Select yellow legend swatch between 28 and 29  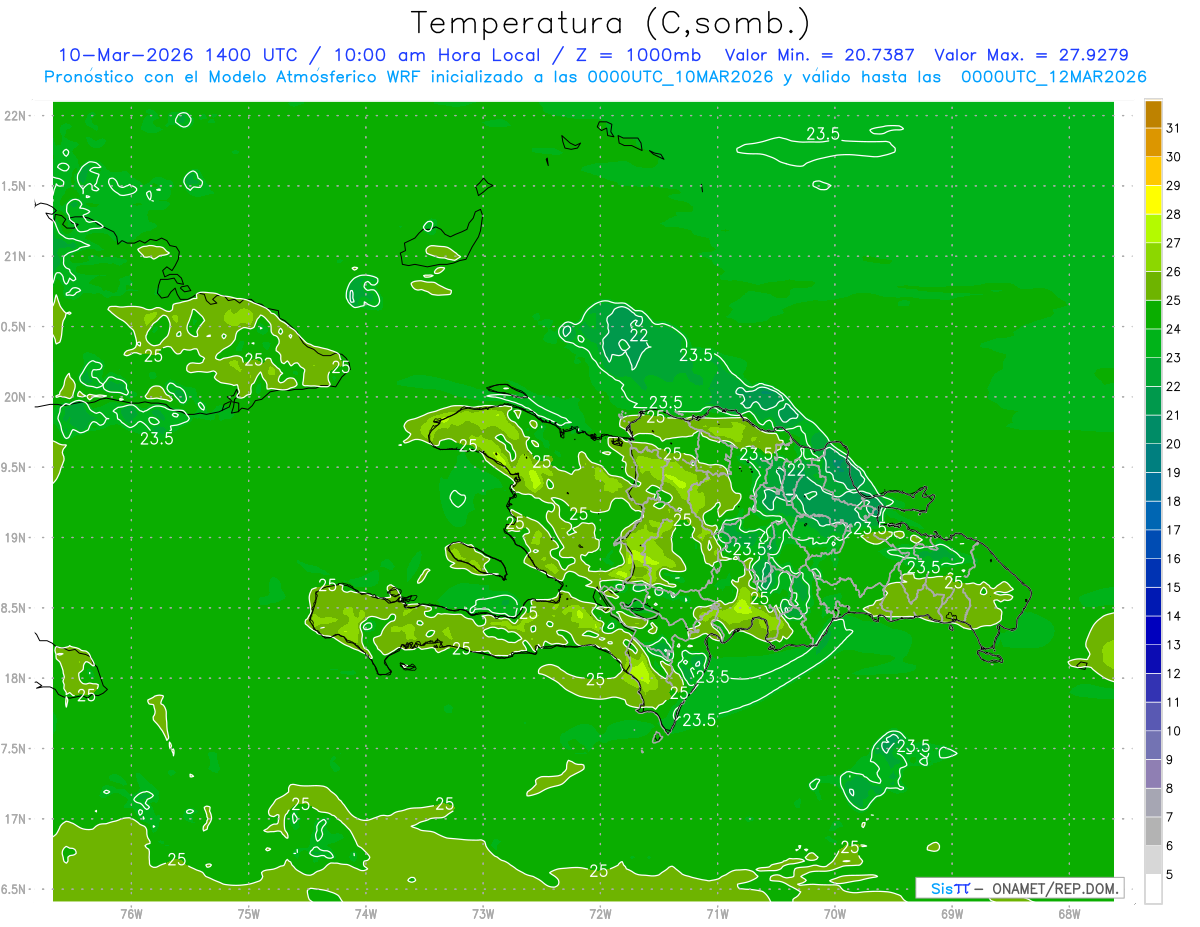pyautogui.click(x=1153, y=201)
